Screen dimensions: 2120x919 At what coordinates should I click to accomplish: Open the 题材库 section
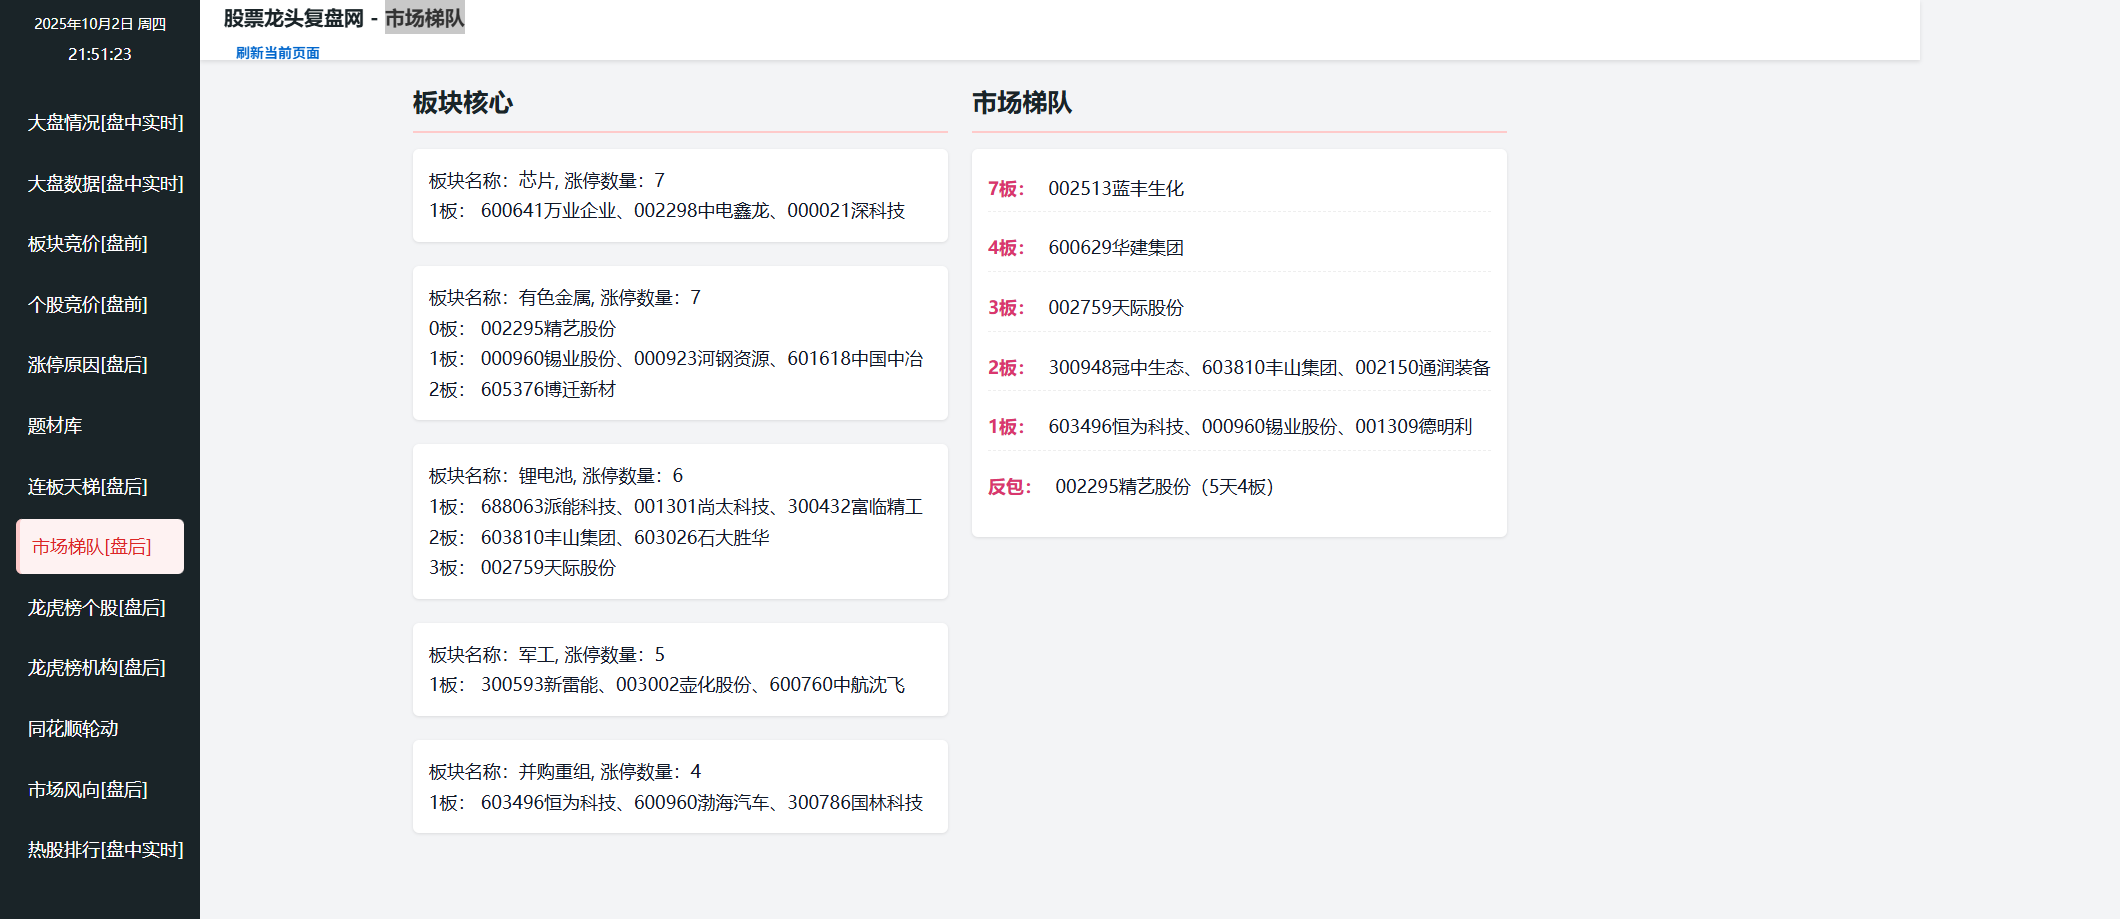click(x=55, y=426)
